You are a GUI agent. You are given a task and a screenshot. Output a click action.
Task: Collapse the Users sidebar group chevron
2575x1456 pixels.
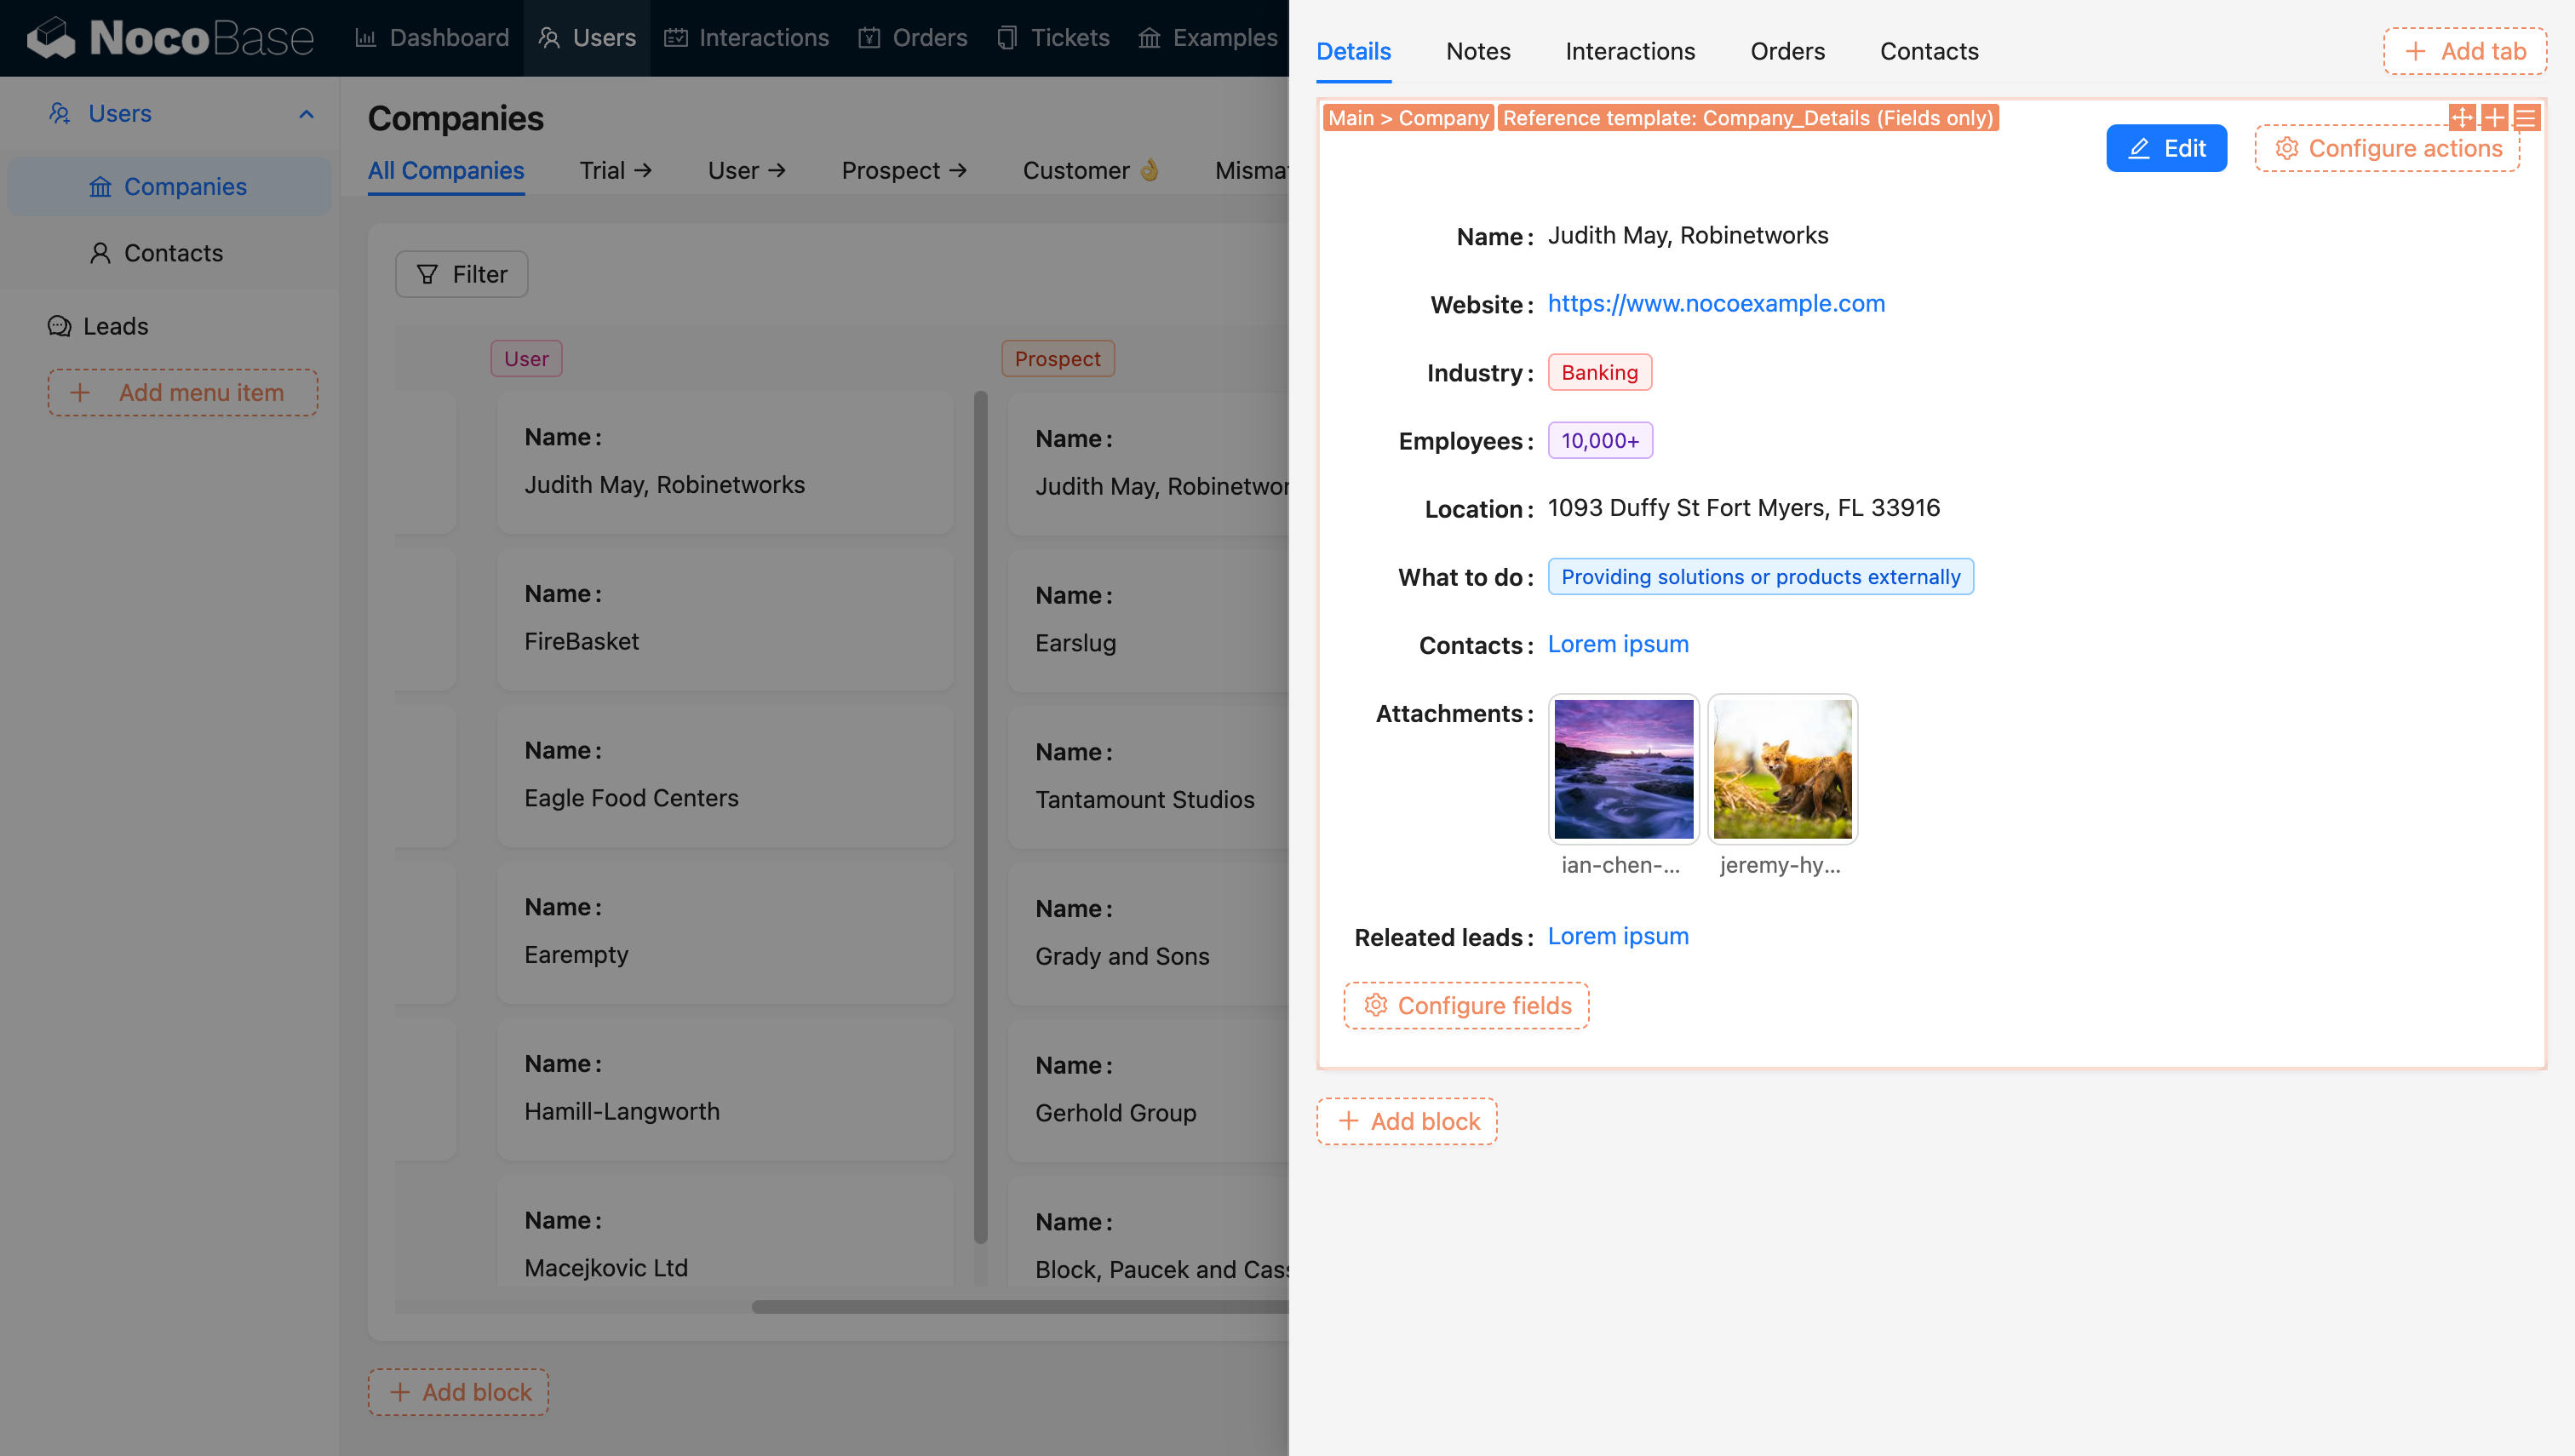pyautogui.click(x=306, y=114)
